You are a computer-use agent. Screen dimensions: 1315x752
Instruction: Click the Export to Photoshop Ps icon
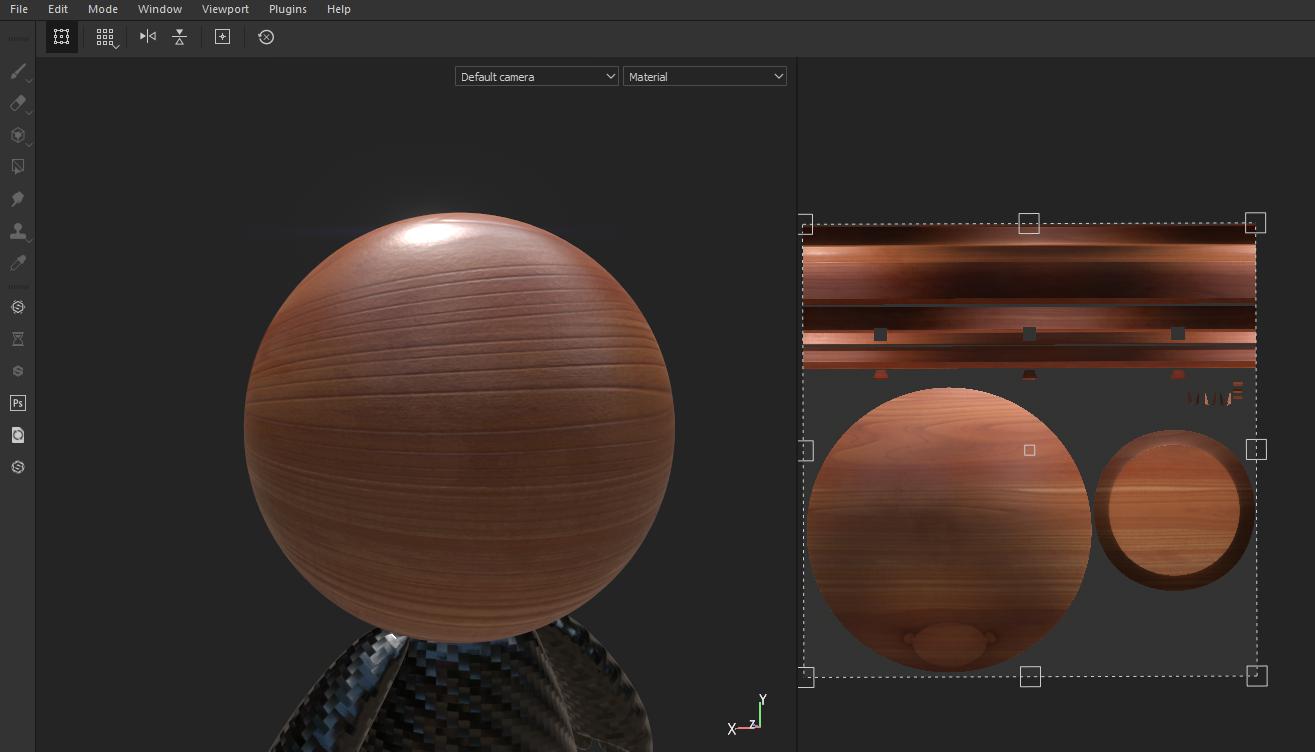point(18,403)
